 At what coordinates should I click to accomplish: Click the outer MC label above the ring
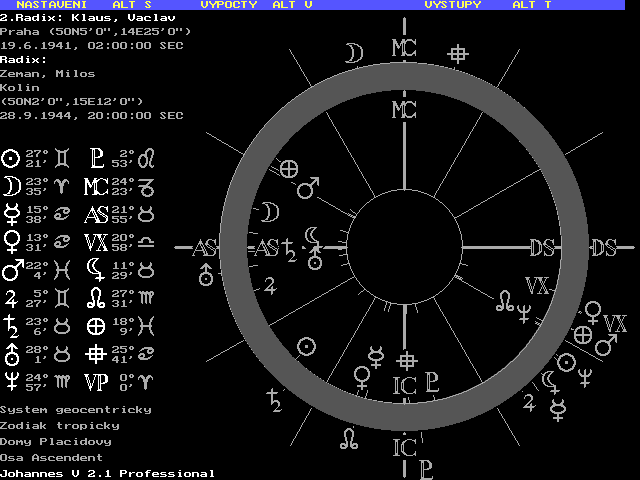pyautogui.click(x=404, y=48)
